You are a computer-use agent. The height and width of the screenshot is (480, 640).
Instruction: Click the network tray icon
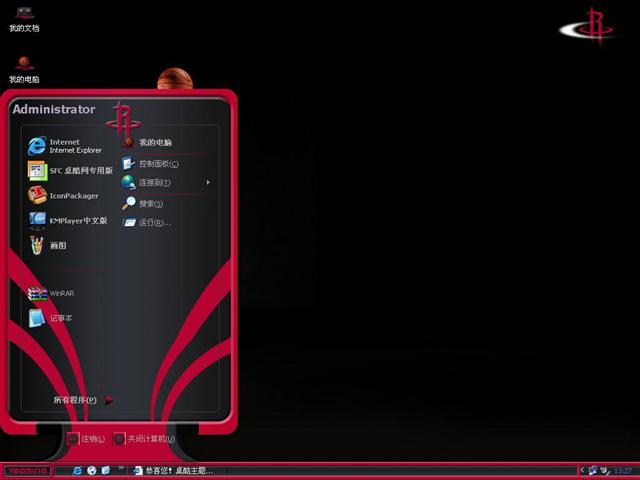click(x=593, y=471)
